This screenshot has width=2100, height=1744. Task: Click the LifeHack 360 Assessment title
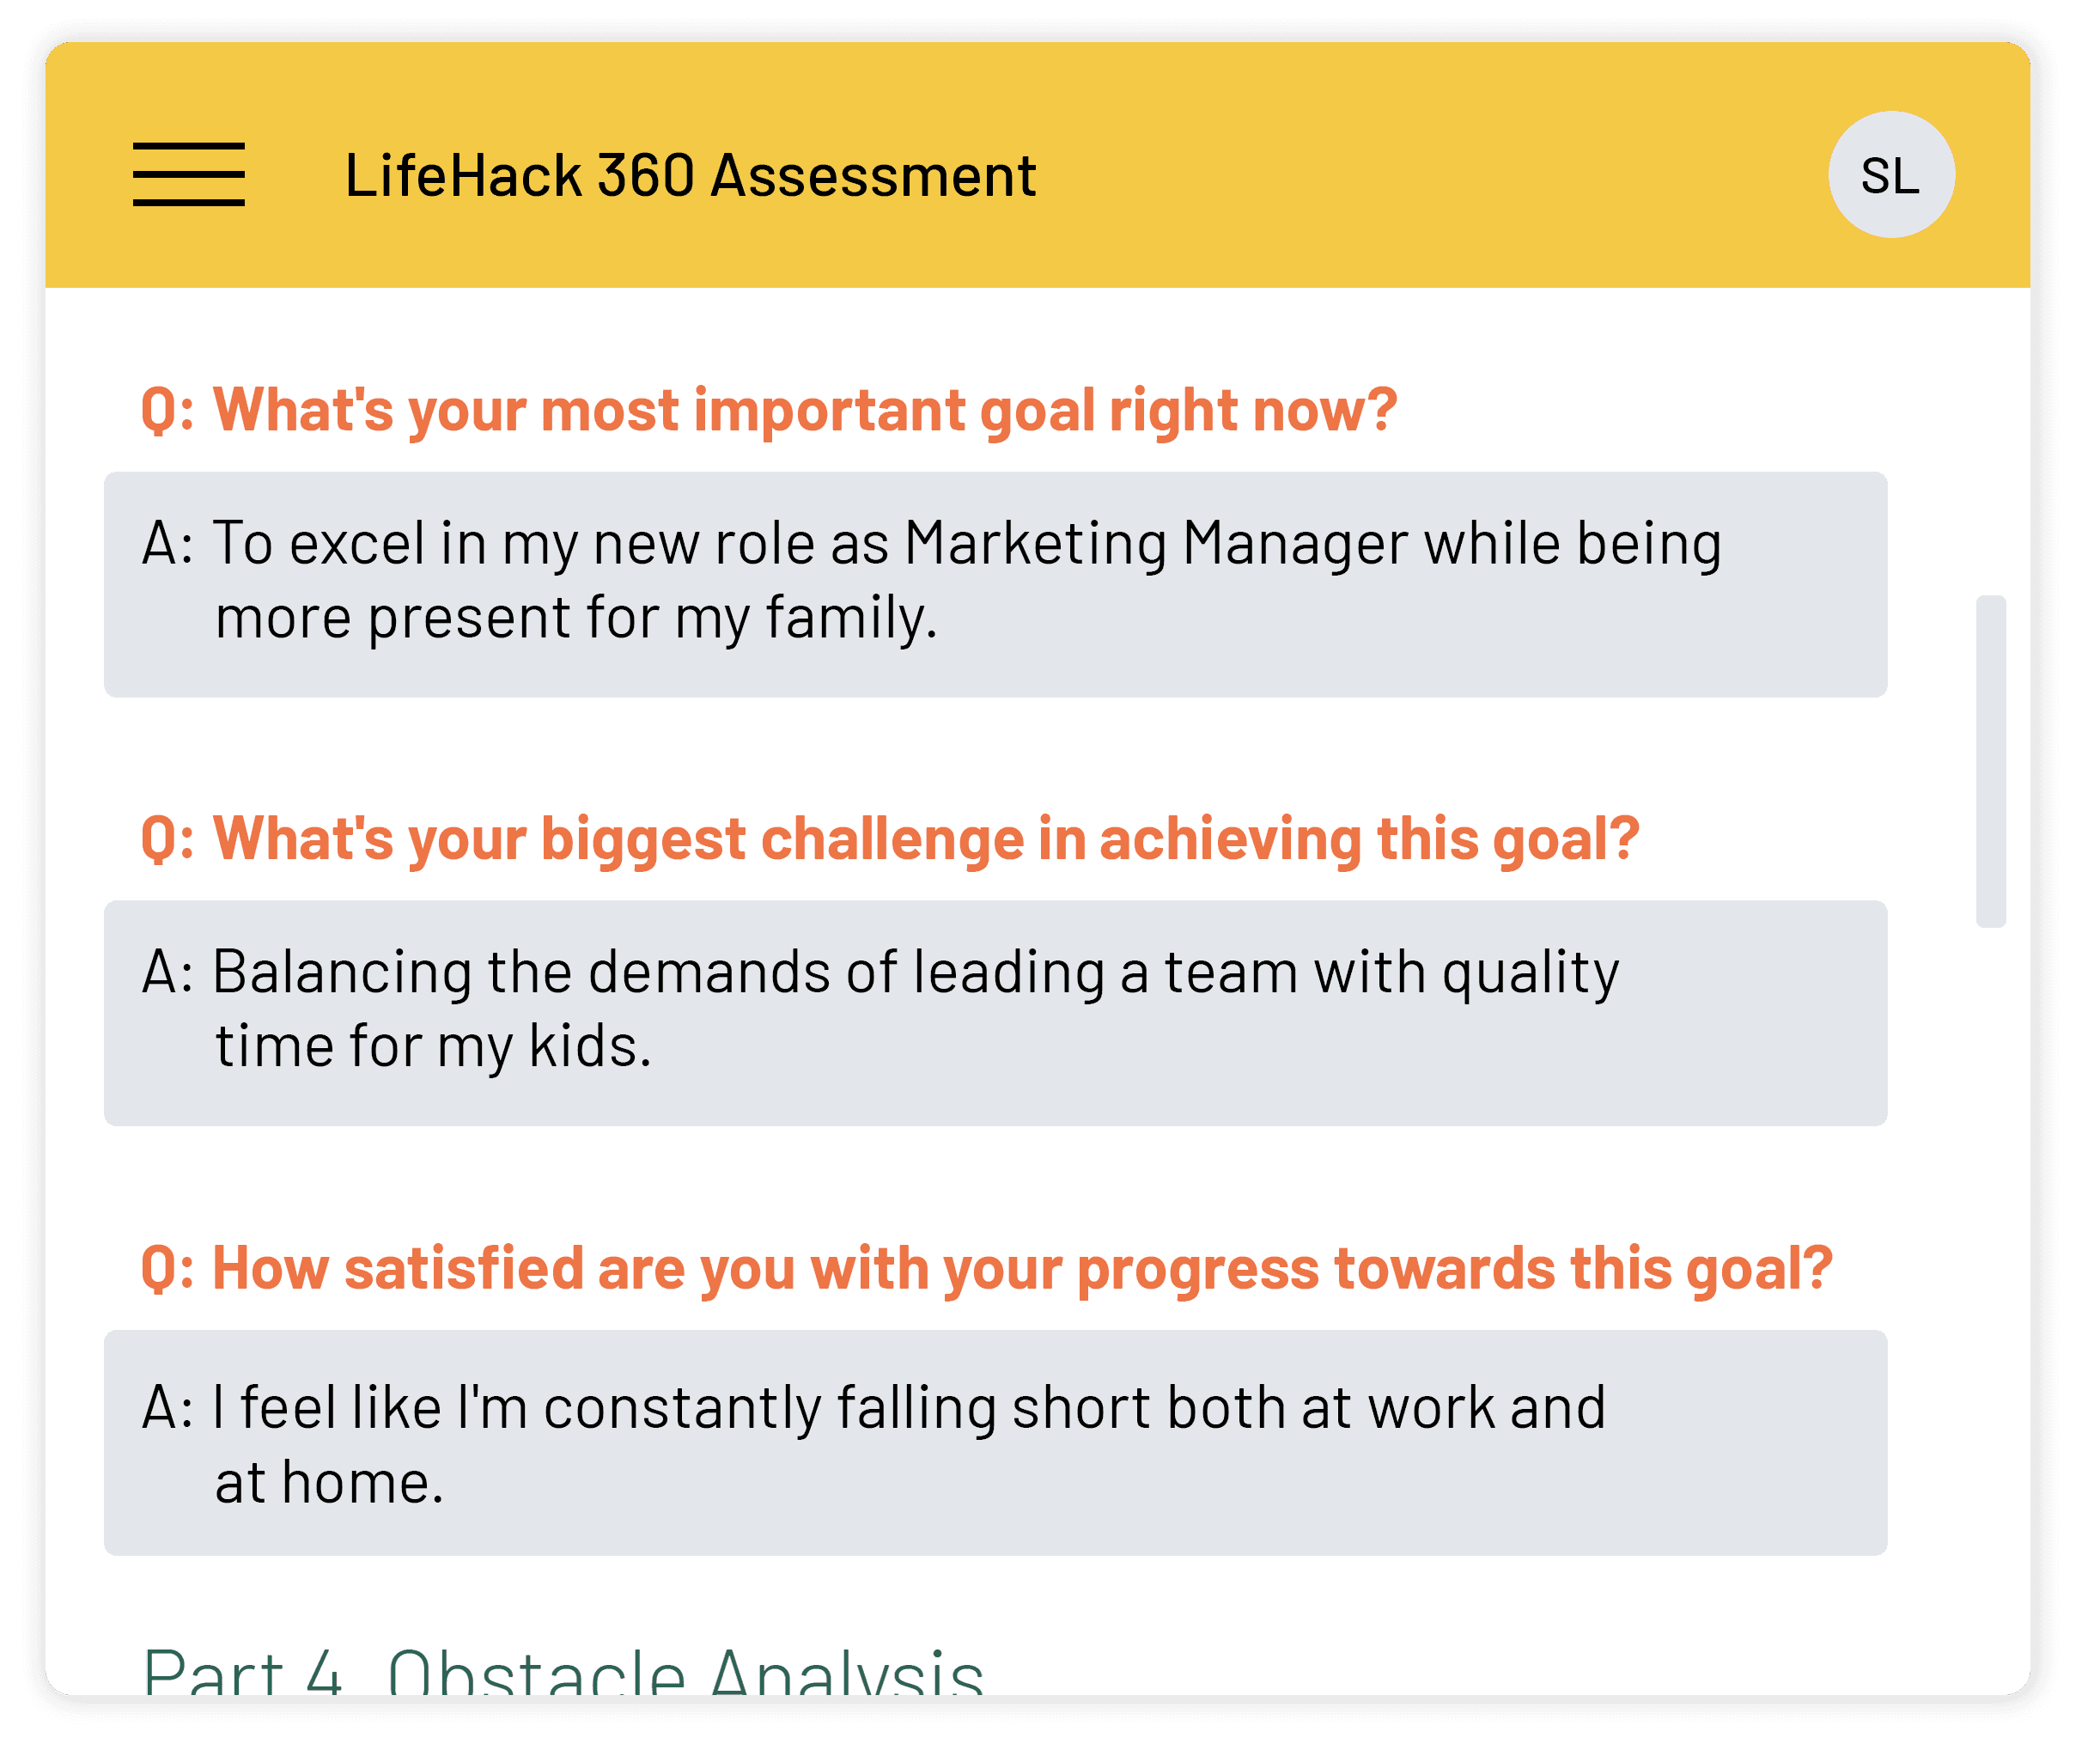(690, 176)
